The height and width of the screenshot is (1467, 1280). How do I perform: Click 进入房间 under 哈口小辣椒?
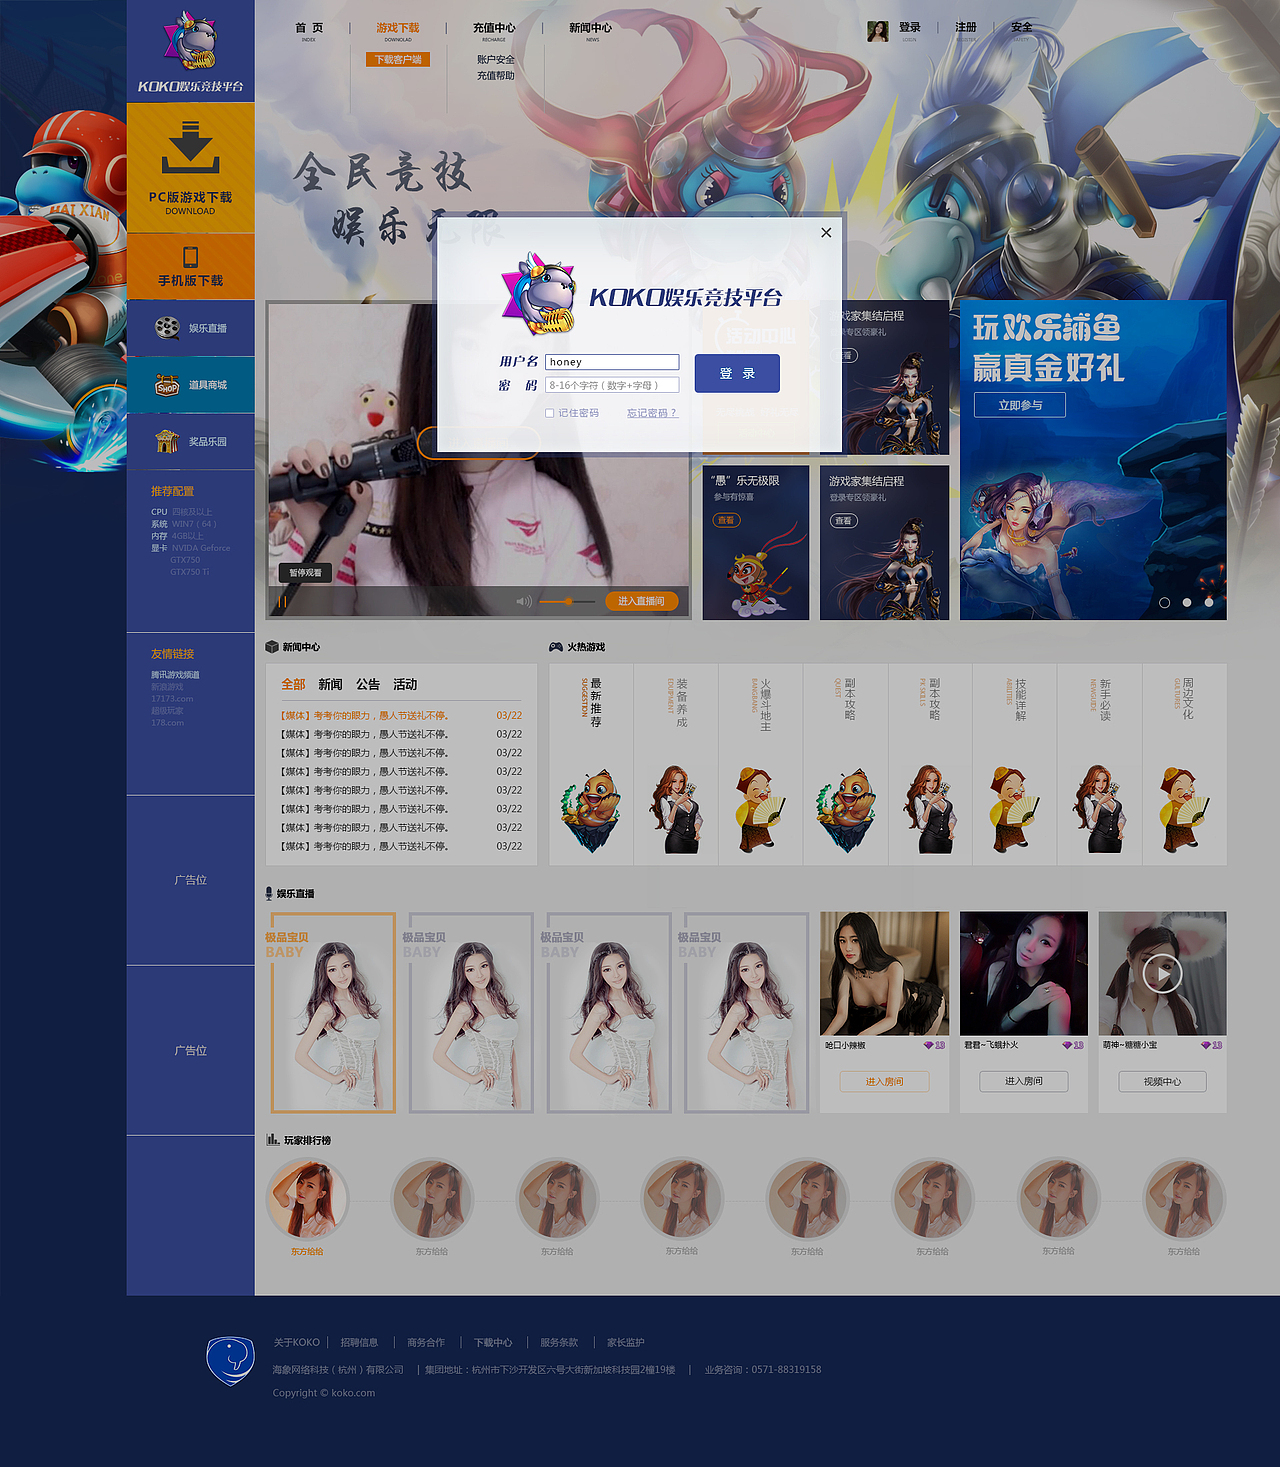click(x=884, y=1081)
